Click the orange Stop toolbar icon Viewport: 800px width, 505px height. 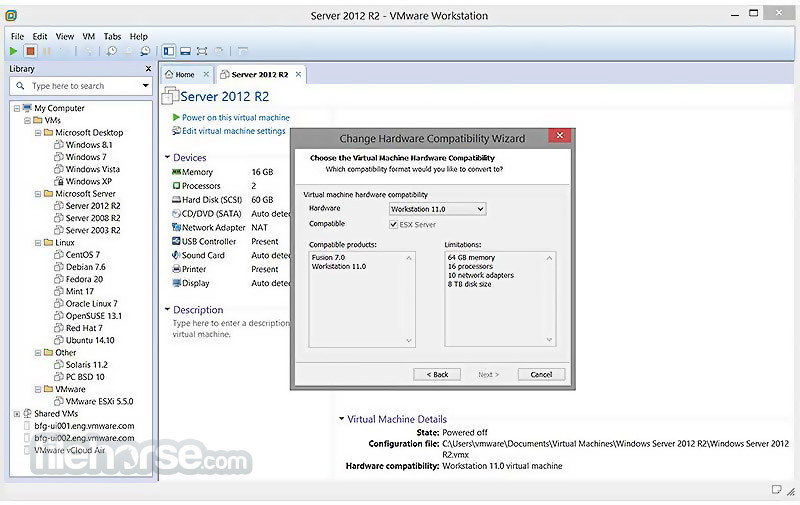30,51
